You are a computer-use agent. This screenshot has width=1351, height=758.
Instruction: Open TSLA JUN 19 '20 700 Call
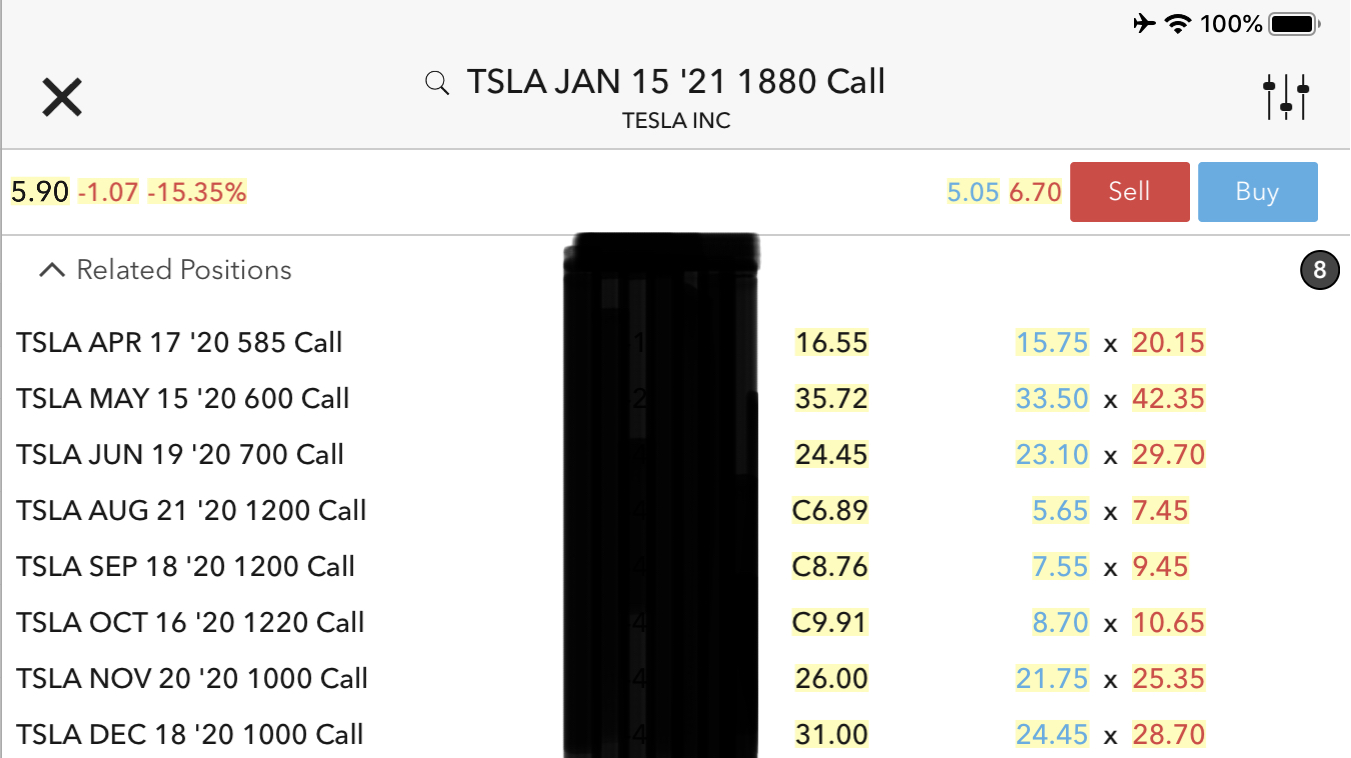(180, 455)
